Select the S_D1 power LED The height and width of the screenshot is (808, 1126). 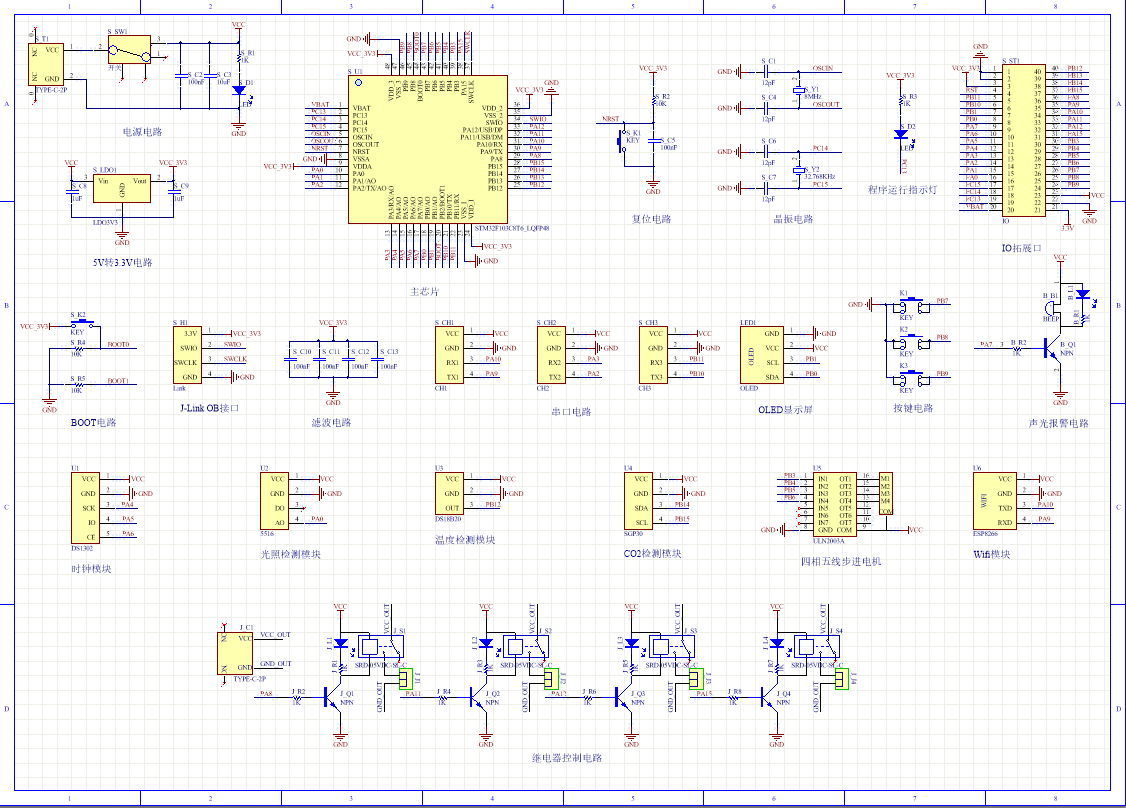[239, 90]
